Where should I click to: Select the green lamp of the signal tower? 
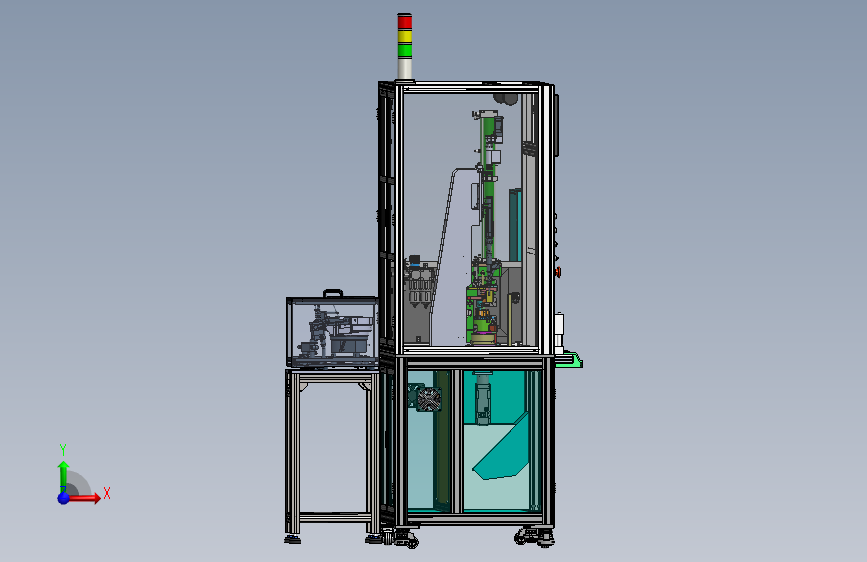[405, 50]
